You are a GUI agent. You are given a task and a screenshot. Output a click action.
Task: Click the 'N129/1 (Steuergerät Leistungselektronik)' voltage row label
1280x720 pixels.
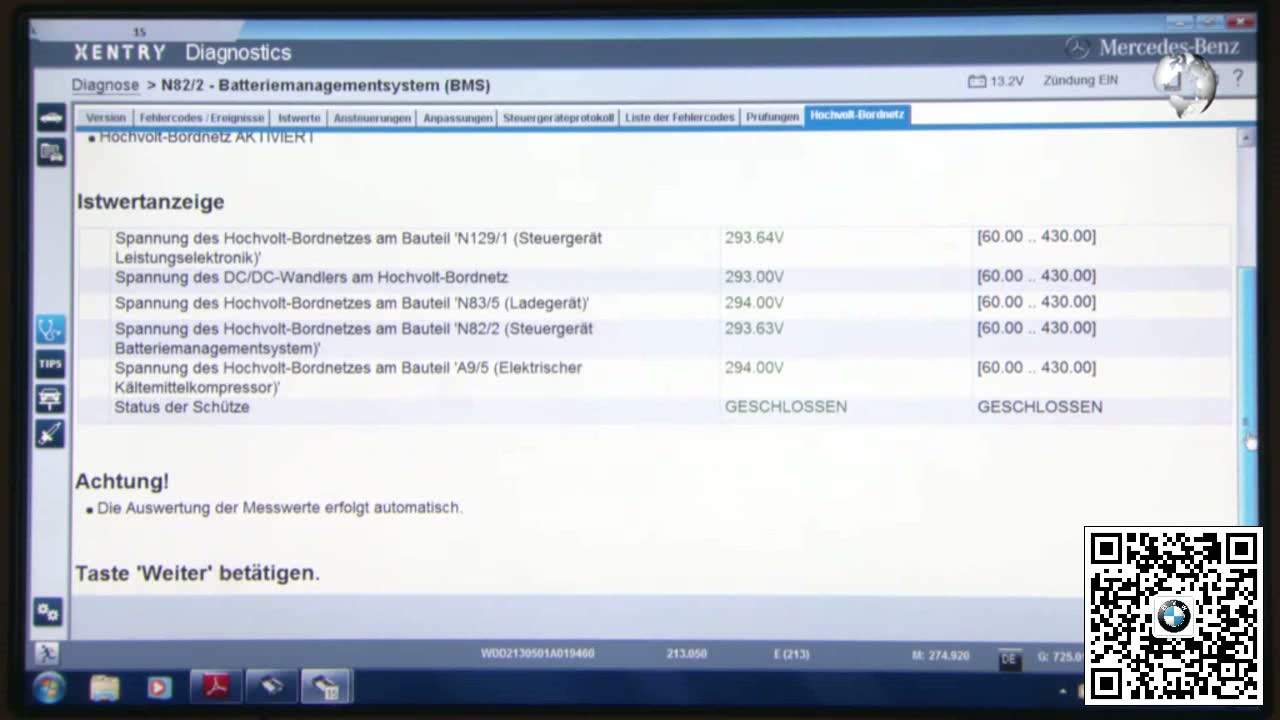click(358, 248)
